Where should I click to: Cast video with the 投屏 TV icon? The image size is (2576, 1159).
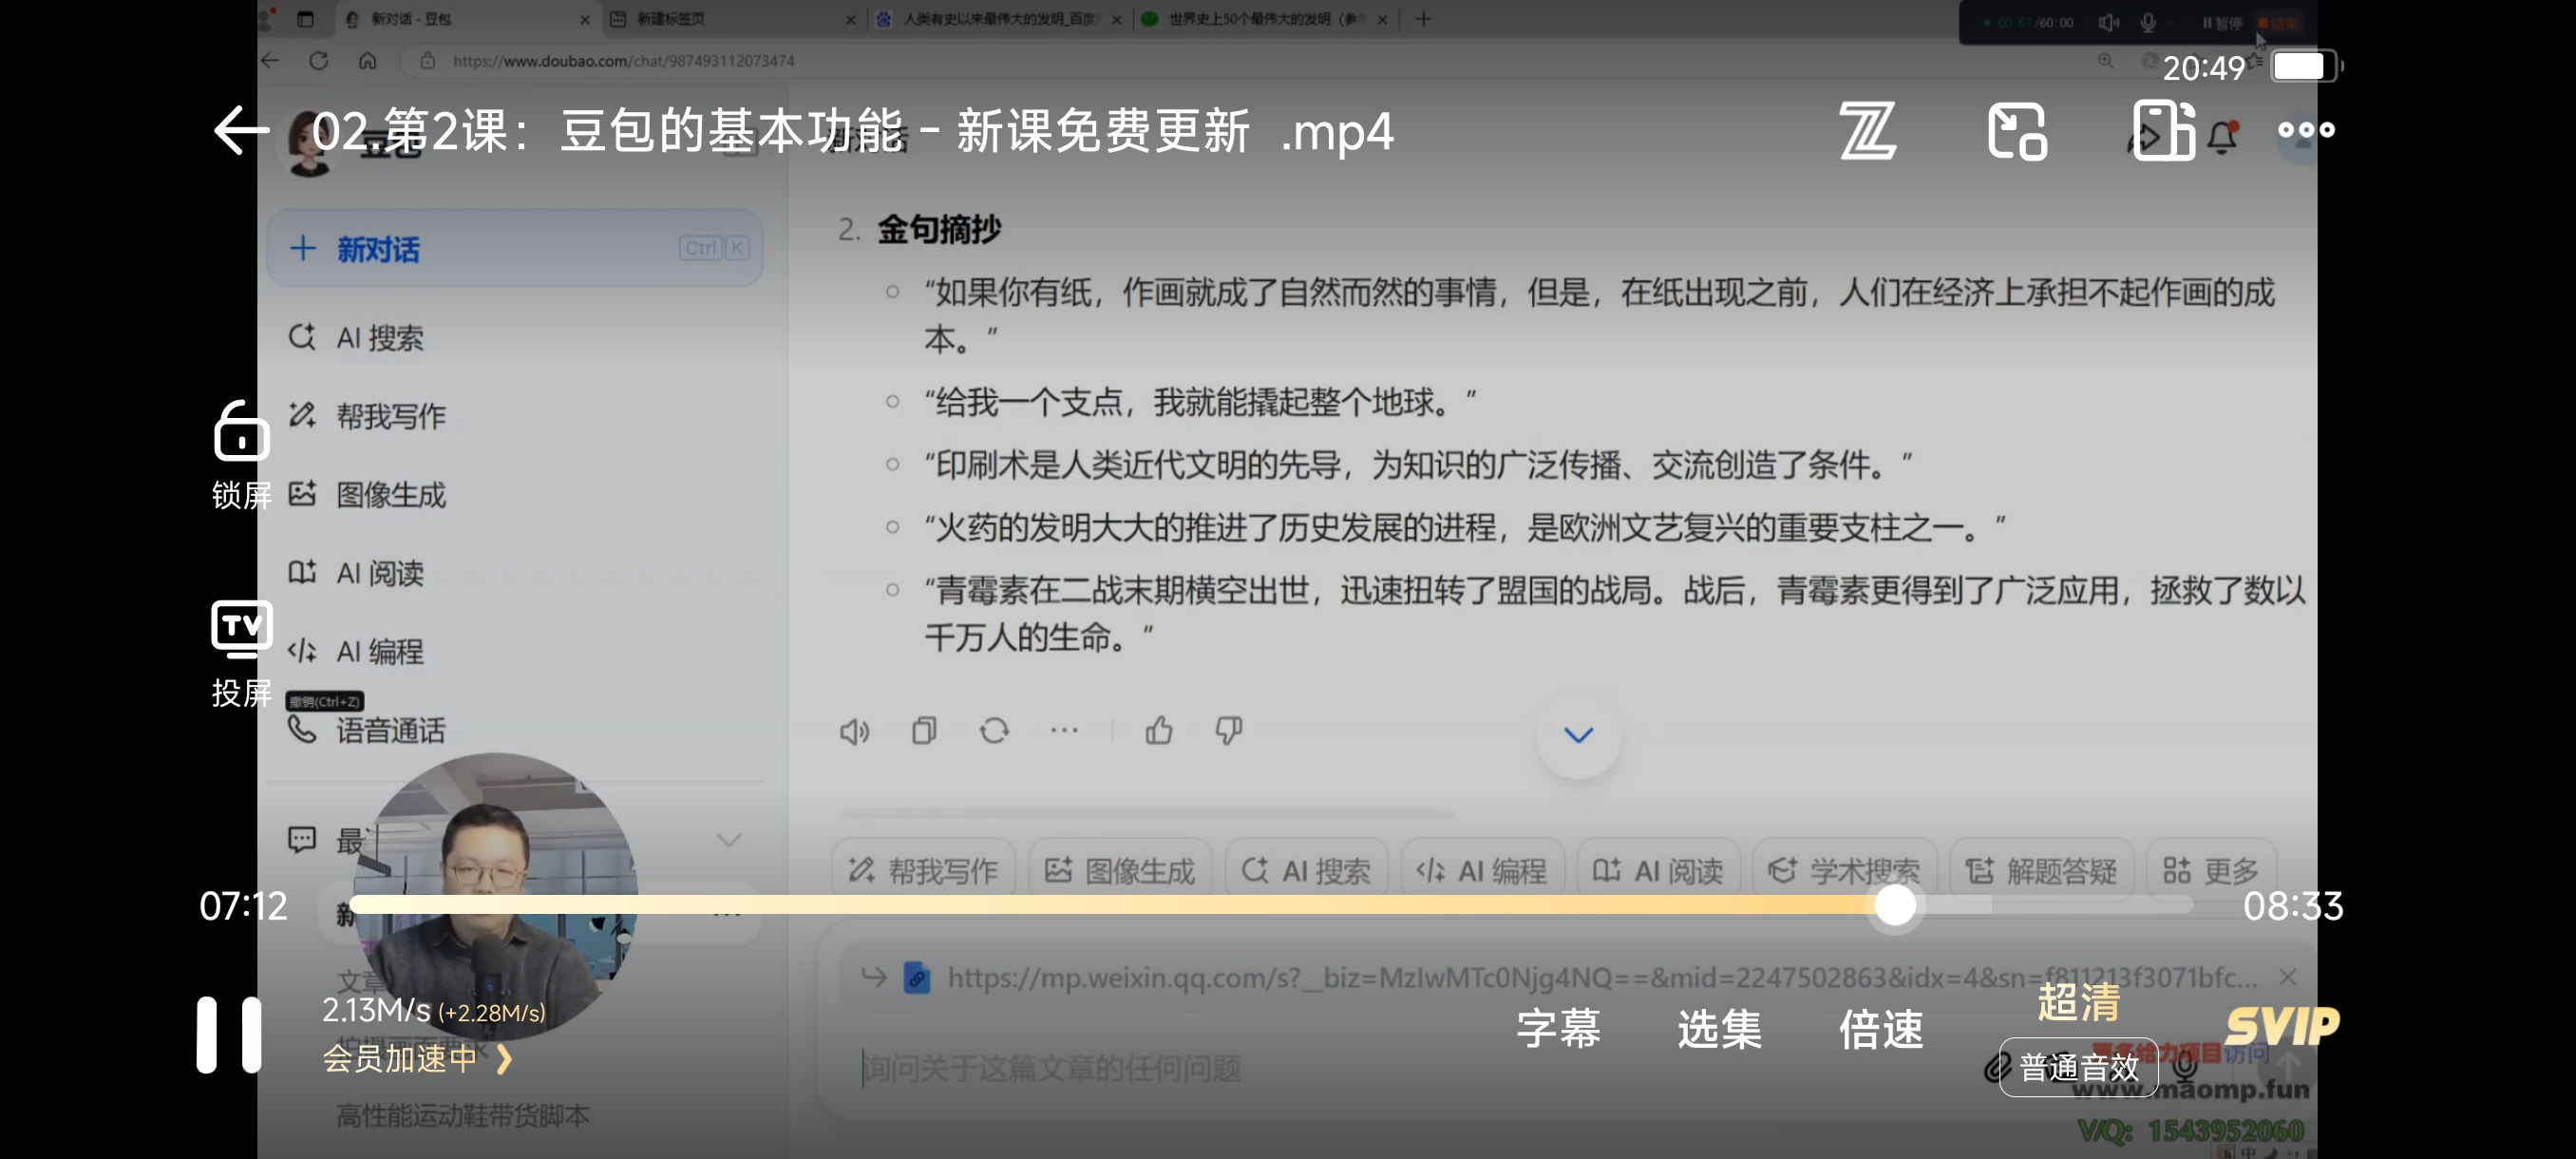coord(241,654)
